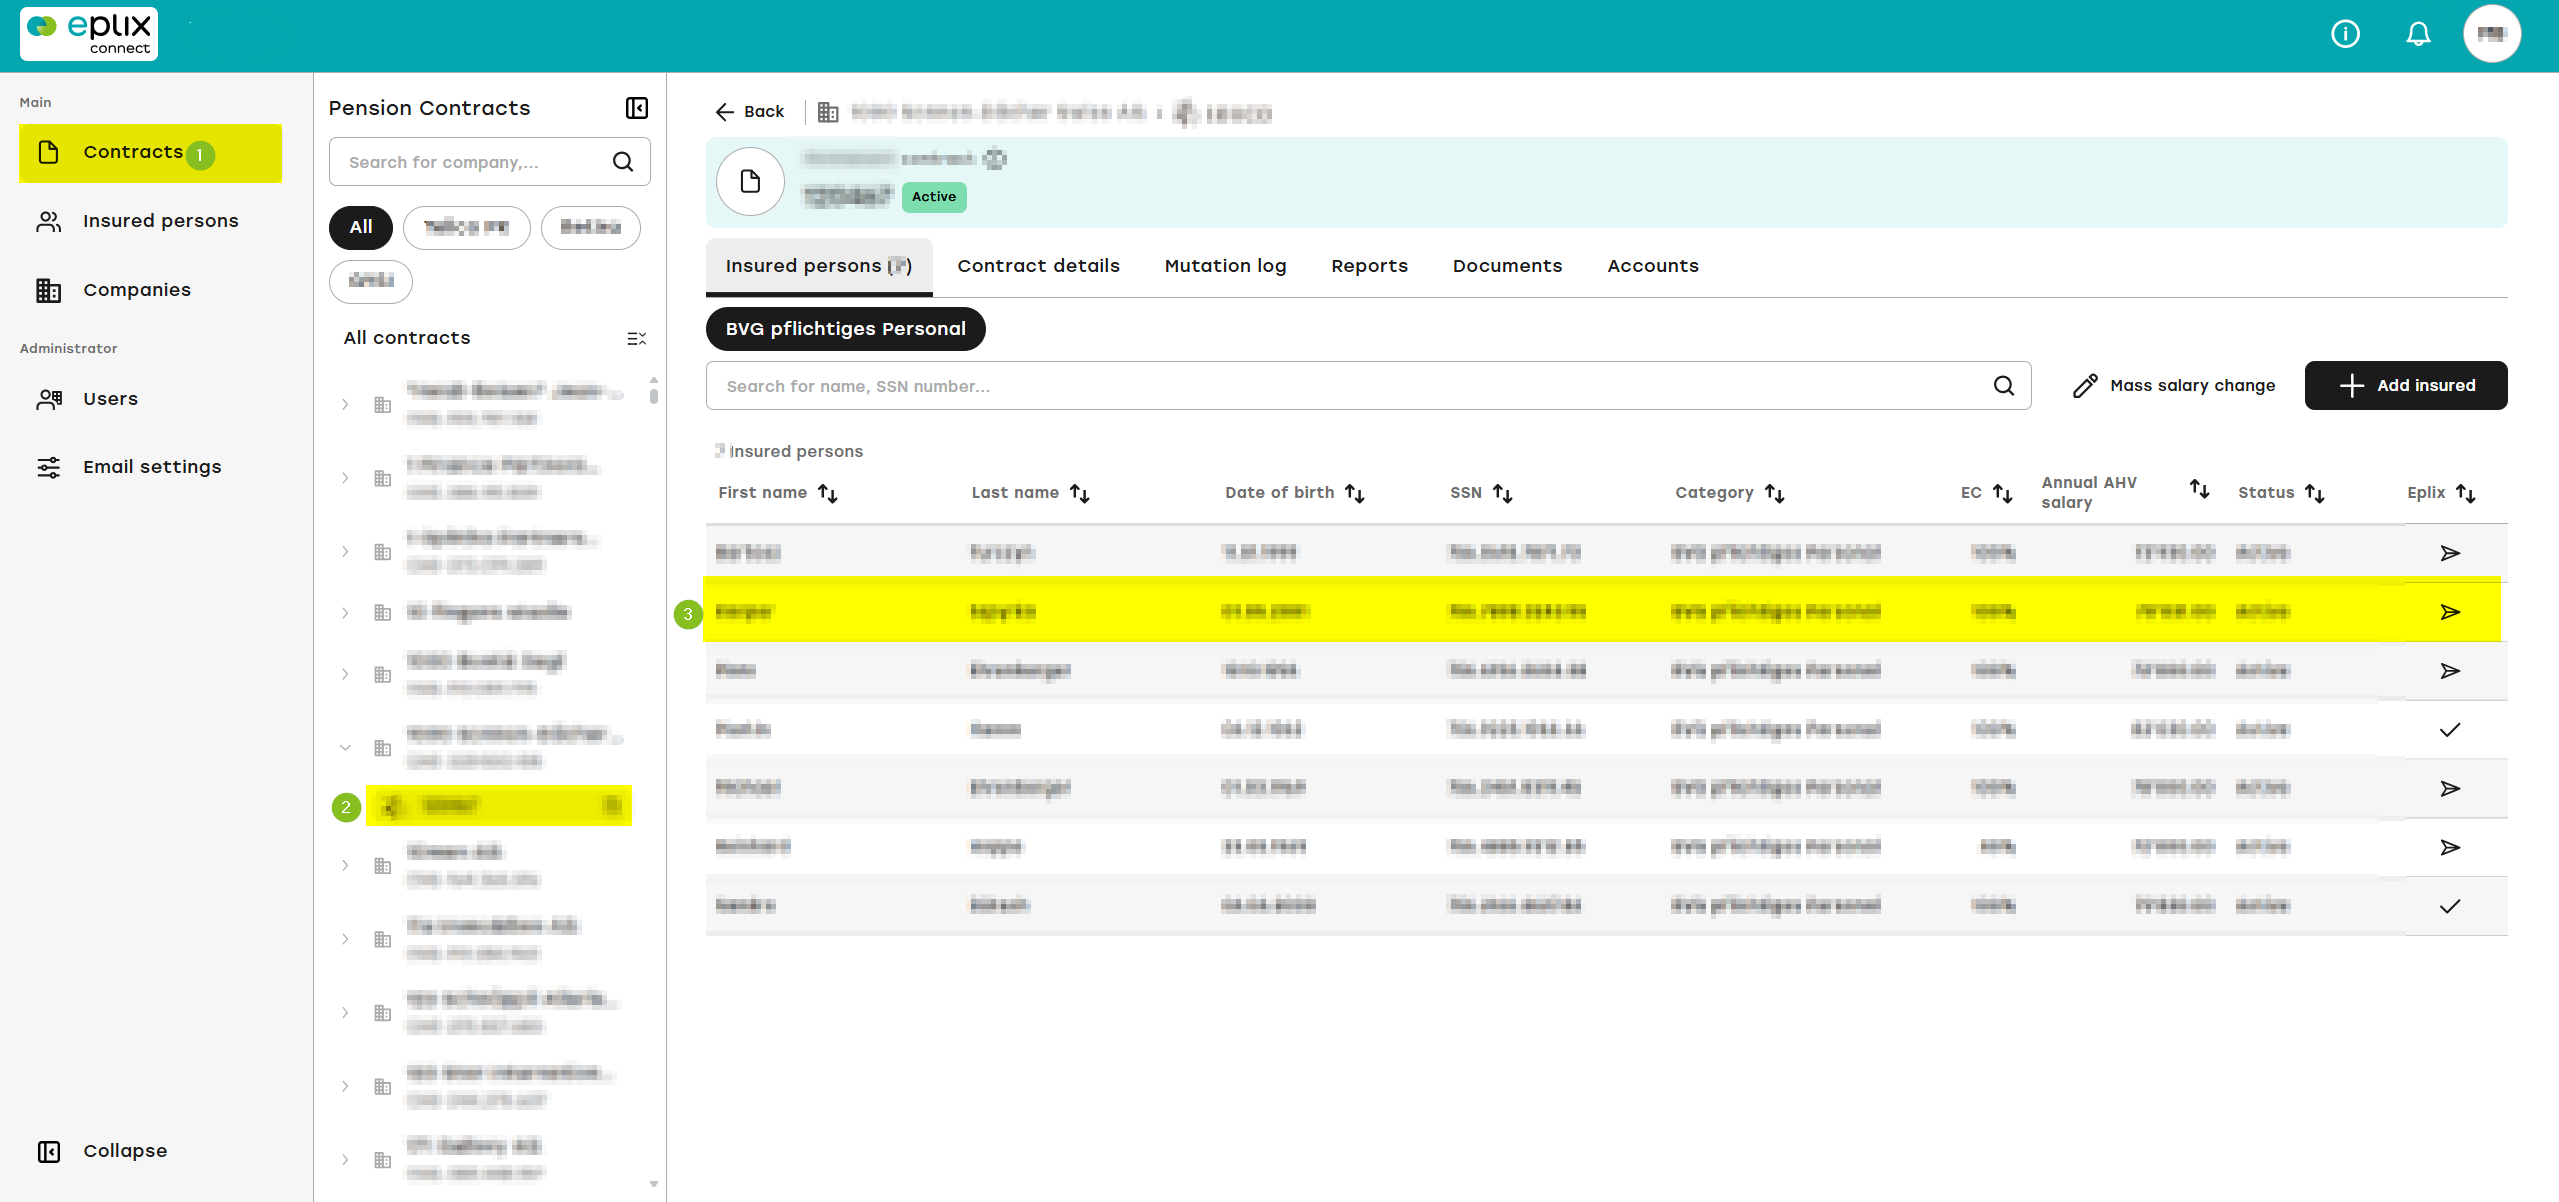Click the contract document icon circle
2559x1202 pixels.
tap(750, 182)
